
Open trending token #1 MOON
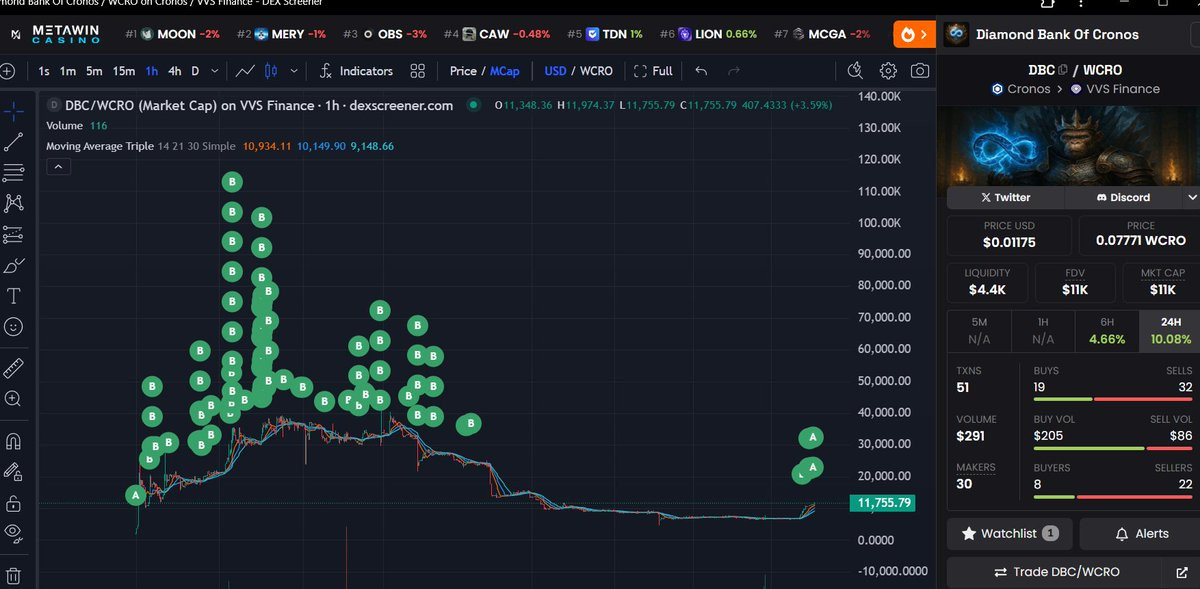point(172,34)
